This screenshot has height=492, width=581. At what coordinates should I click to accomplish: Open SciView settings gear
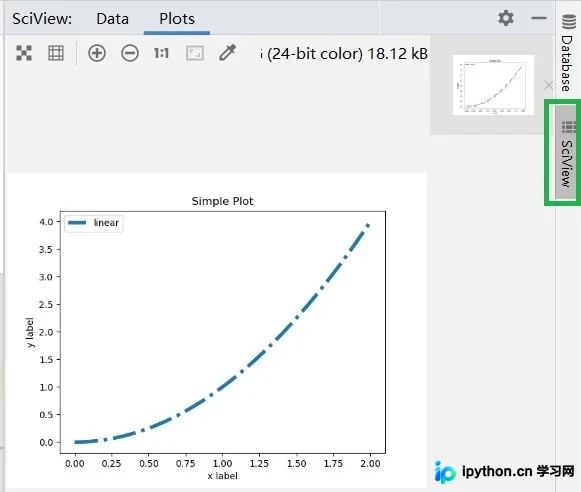[505, 18]
